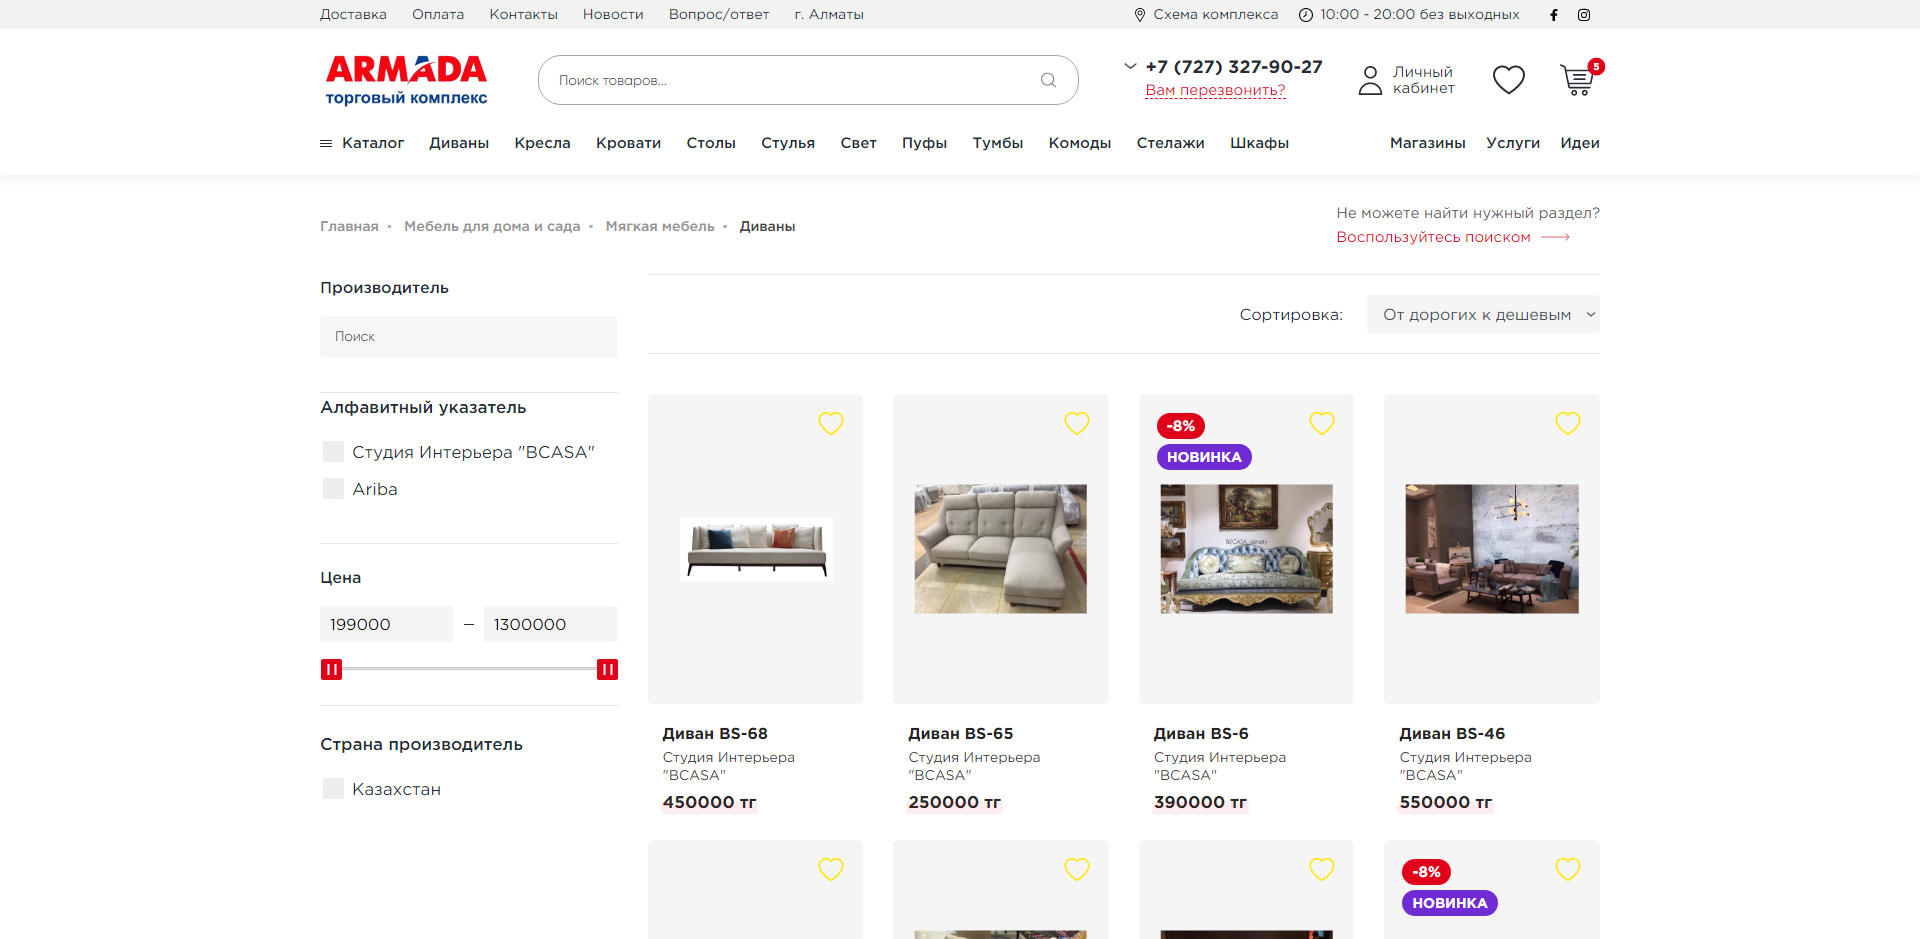Open the sorting dropdown От дорогих к дешевым
This screenshot has height=939, width=1920.
point(1483,315)
